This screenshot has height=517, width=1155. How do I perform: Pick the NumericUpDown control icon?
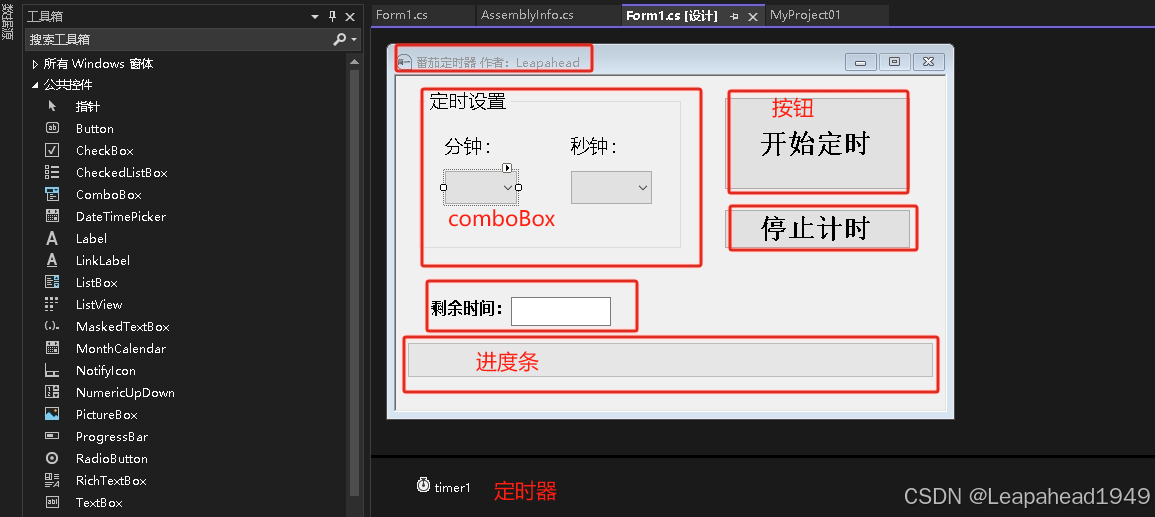pyautogui.click(x=52, y=393)
